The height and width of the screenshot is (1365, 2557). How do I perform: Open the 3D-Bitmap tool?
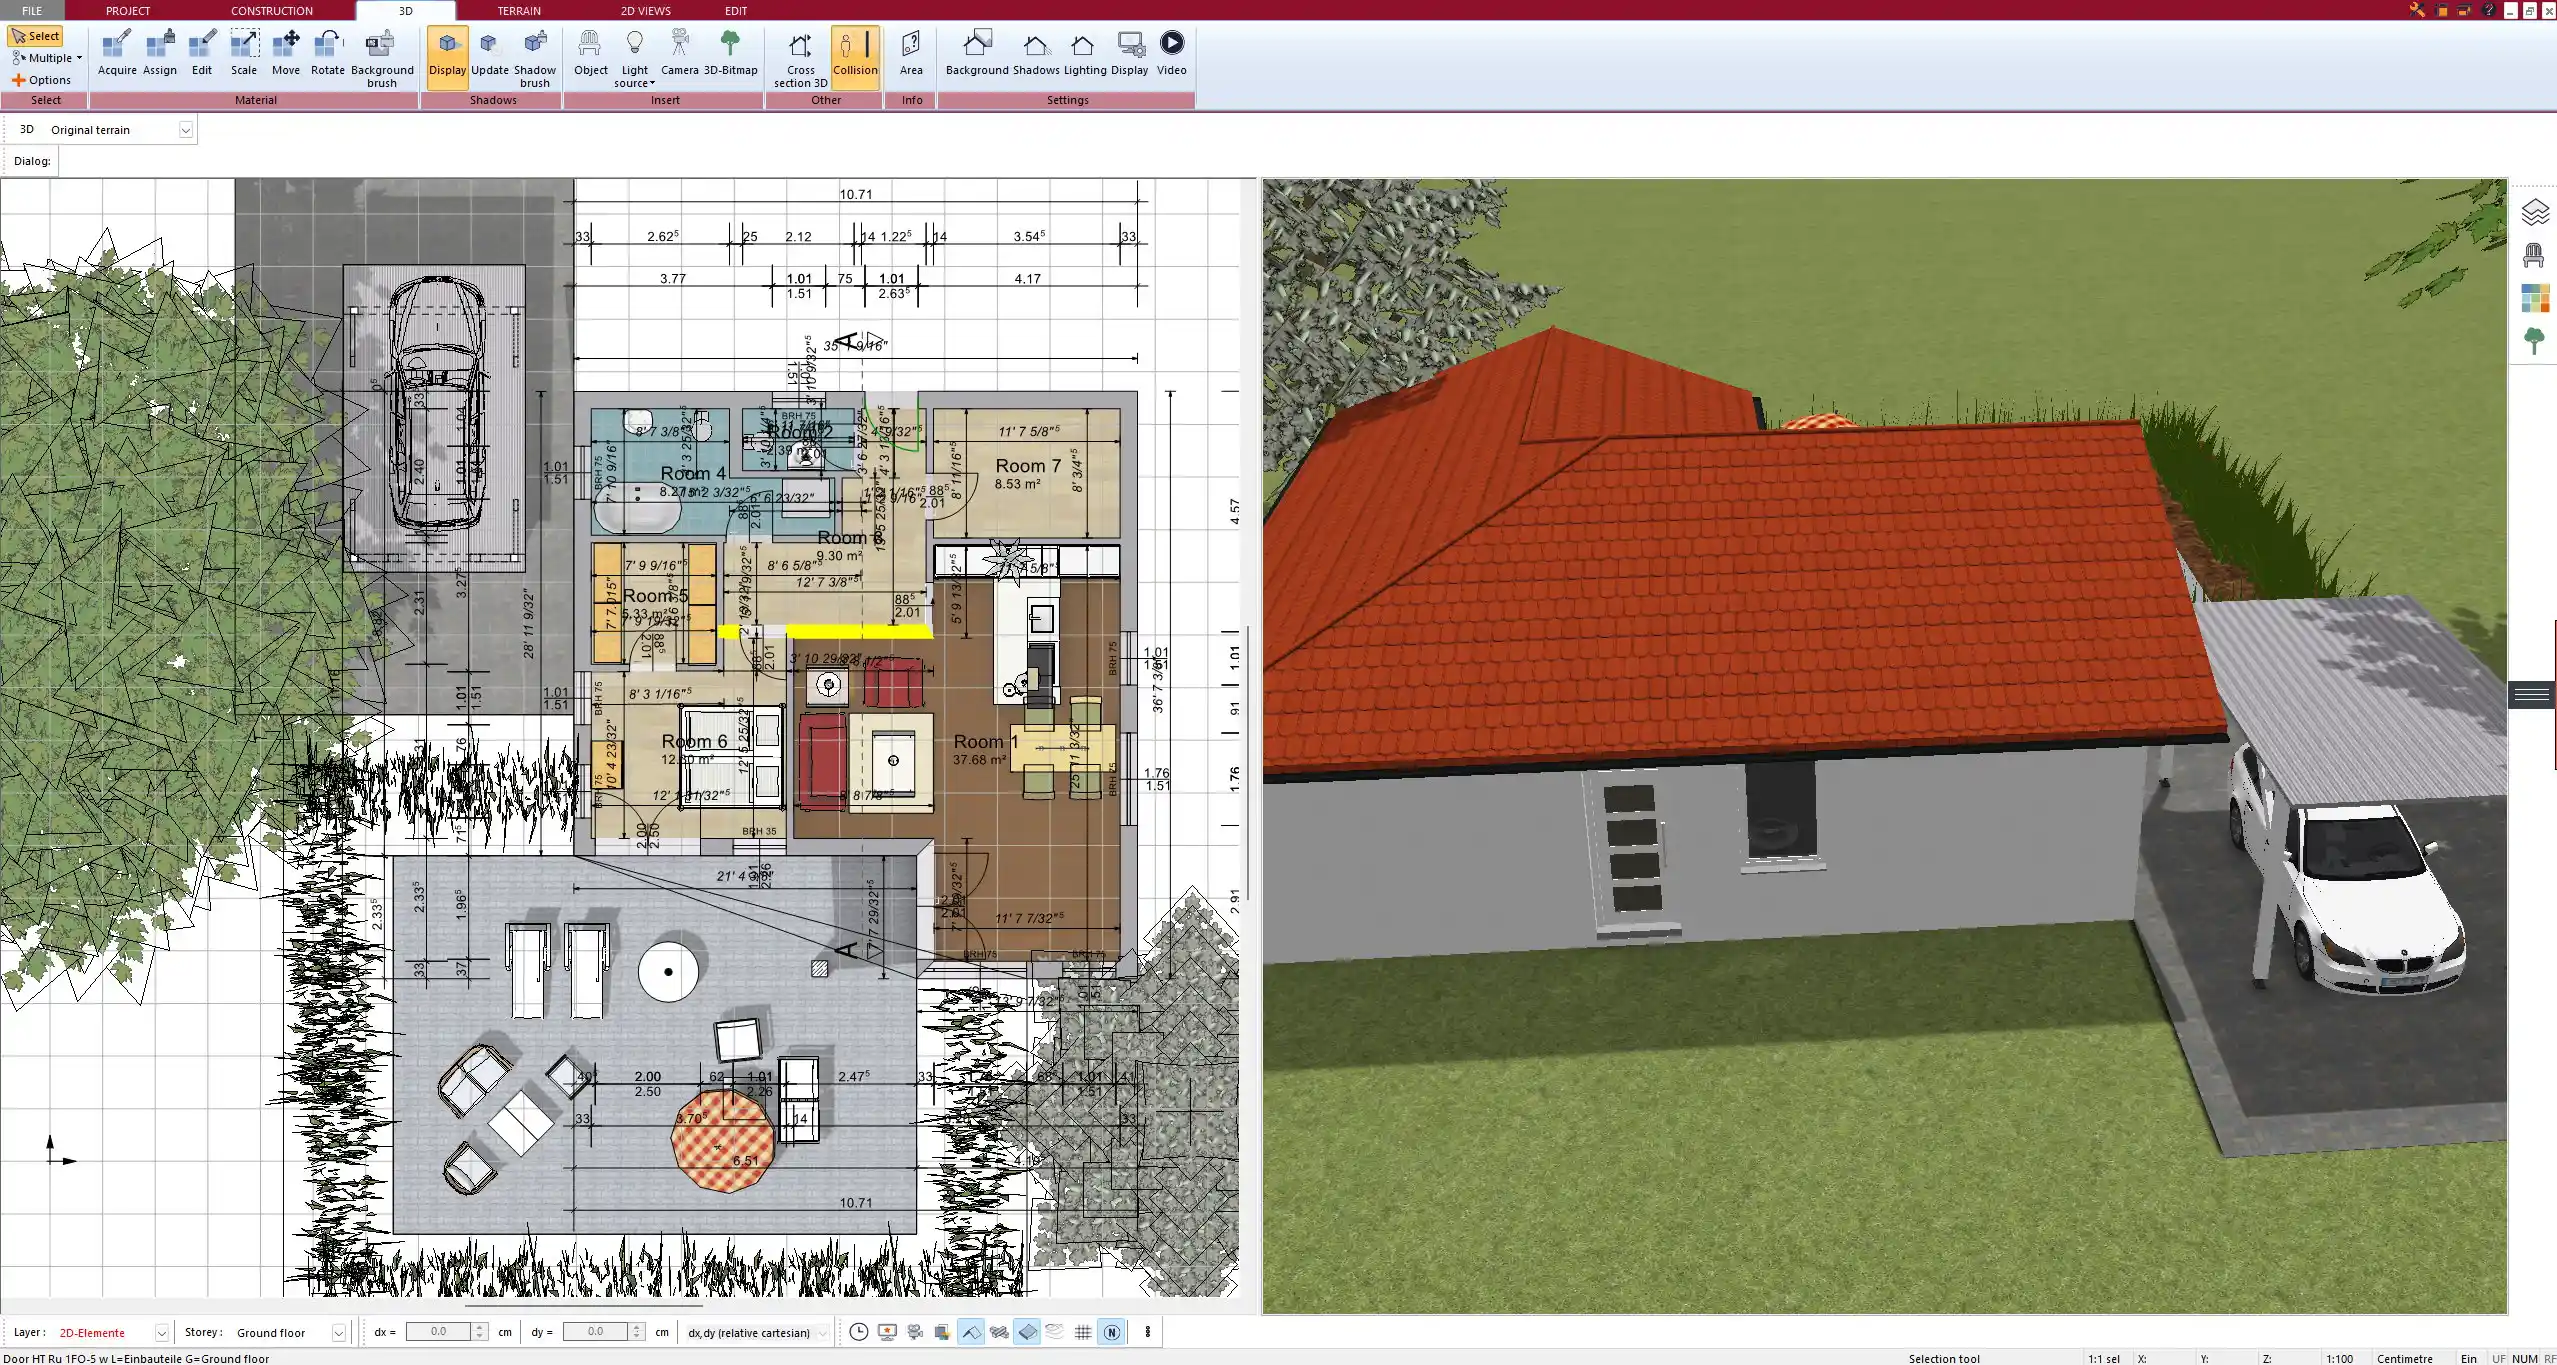coord(731,50)
